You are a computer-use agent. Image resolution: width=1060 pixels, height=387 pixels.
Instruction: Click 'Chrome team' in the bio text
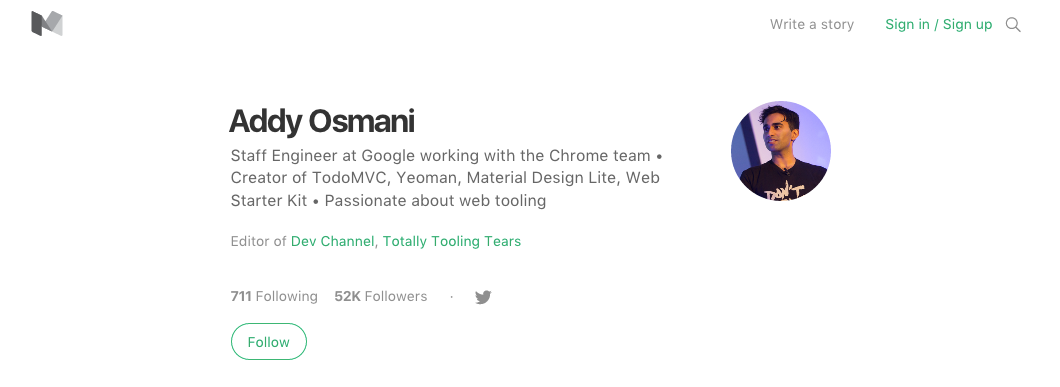[600, 156]
